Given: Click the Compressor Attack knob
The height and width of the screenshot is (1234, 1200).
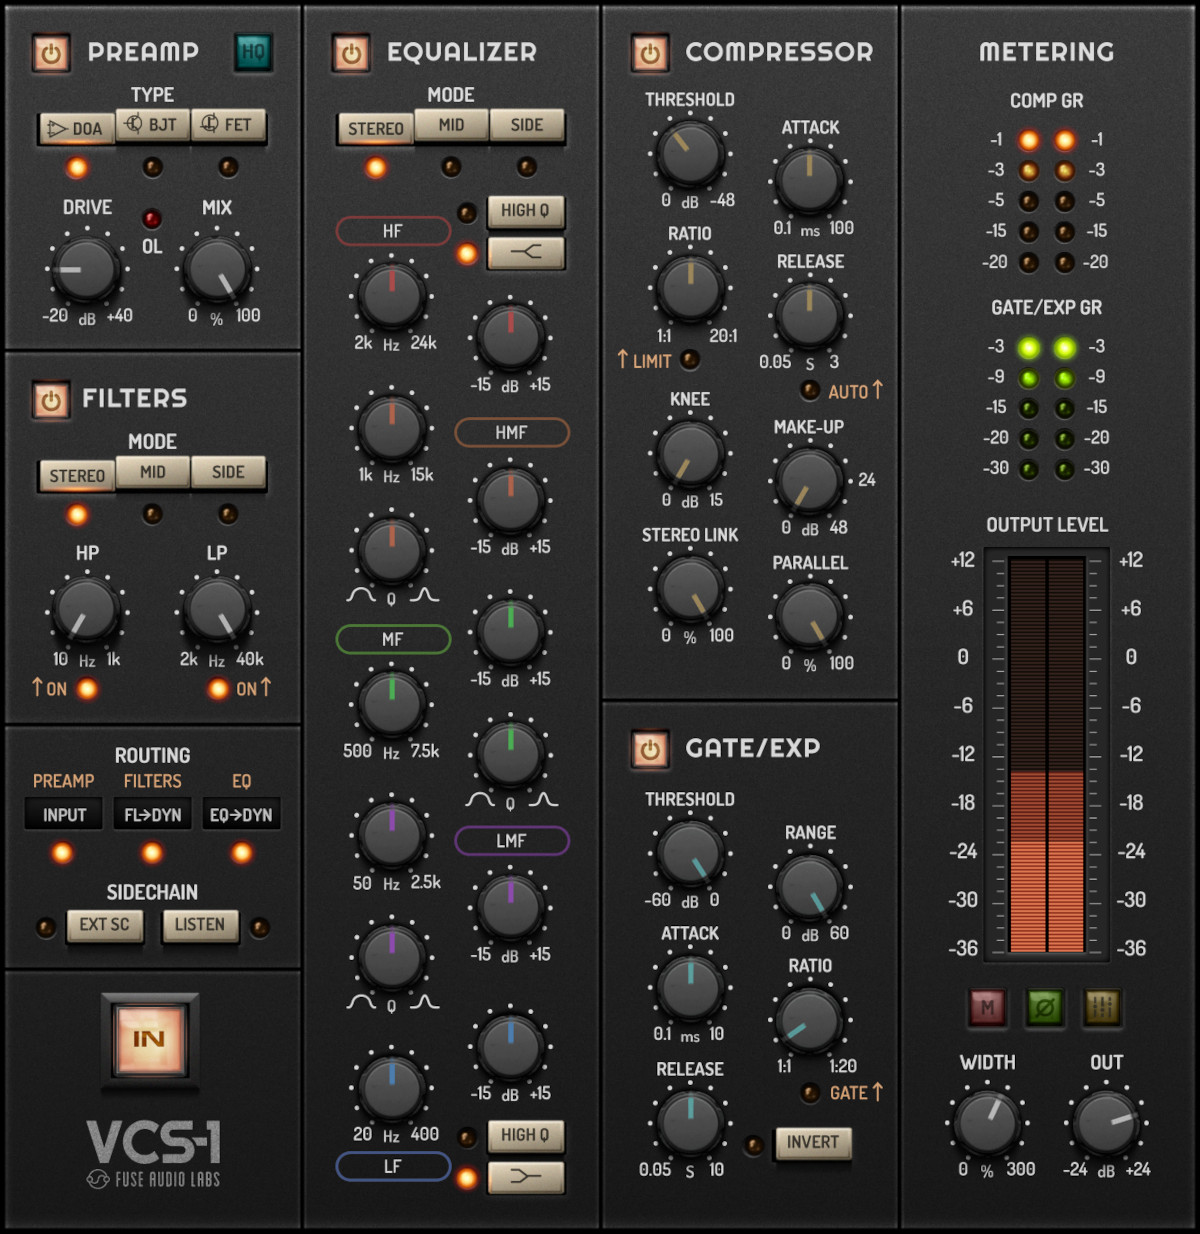Looking at the screenshot, I should [x=810, y=181].
